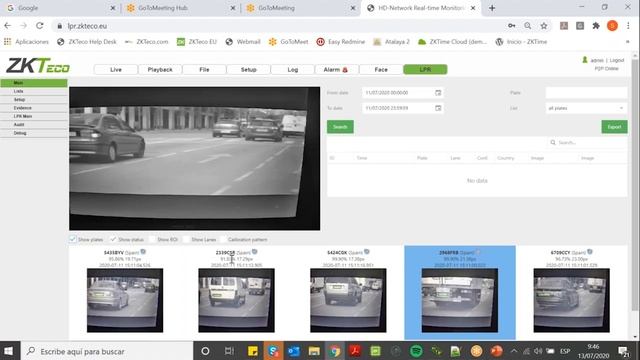The height and width of the screenshot is (360, 640).
Task: Click the shield icon next to plate 6709CCY
Action: [589, 252]
